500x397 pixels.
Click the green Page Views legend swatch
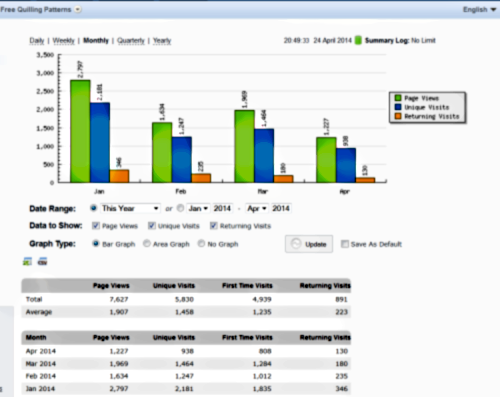(398, 98)
